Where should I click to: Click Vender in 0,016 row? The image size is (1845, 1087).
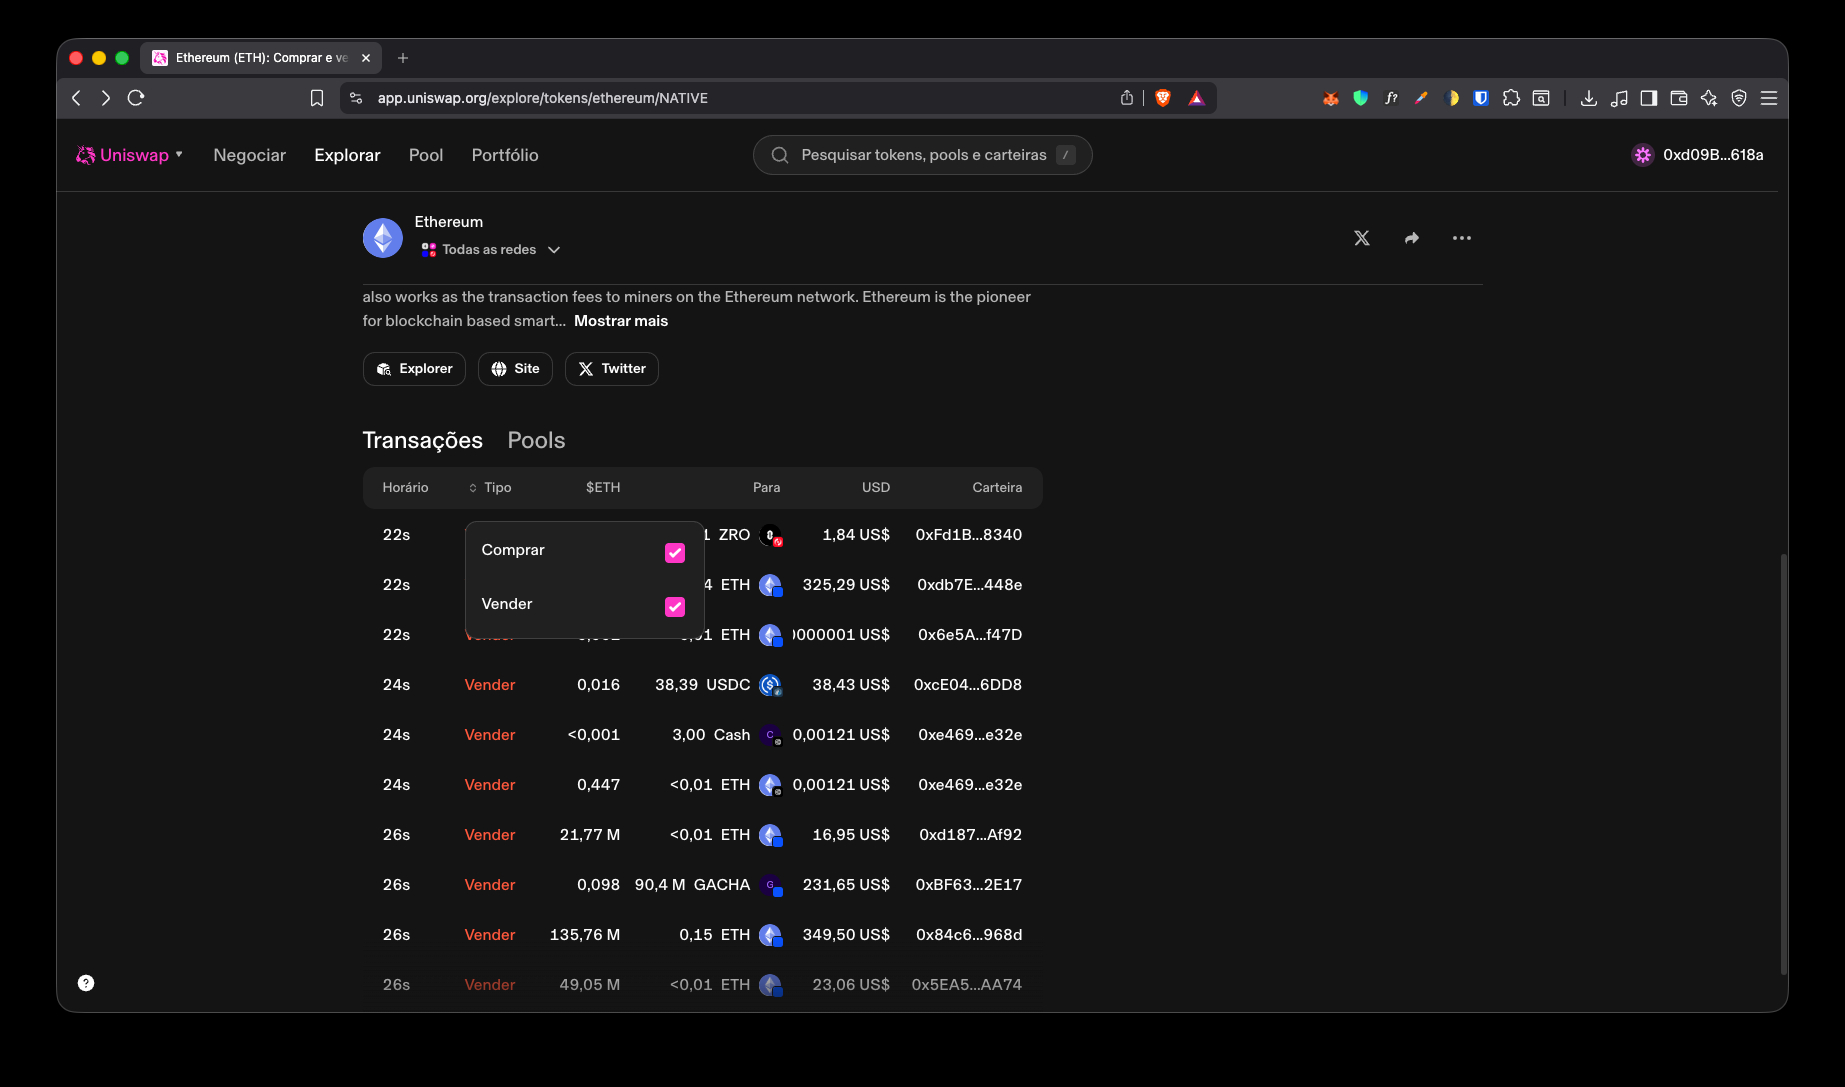tap(490, 685)
